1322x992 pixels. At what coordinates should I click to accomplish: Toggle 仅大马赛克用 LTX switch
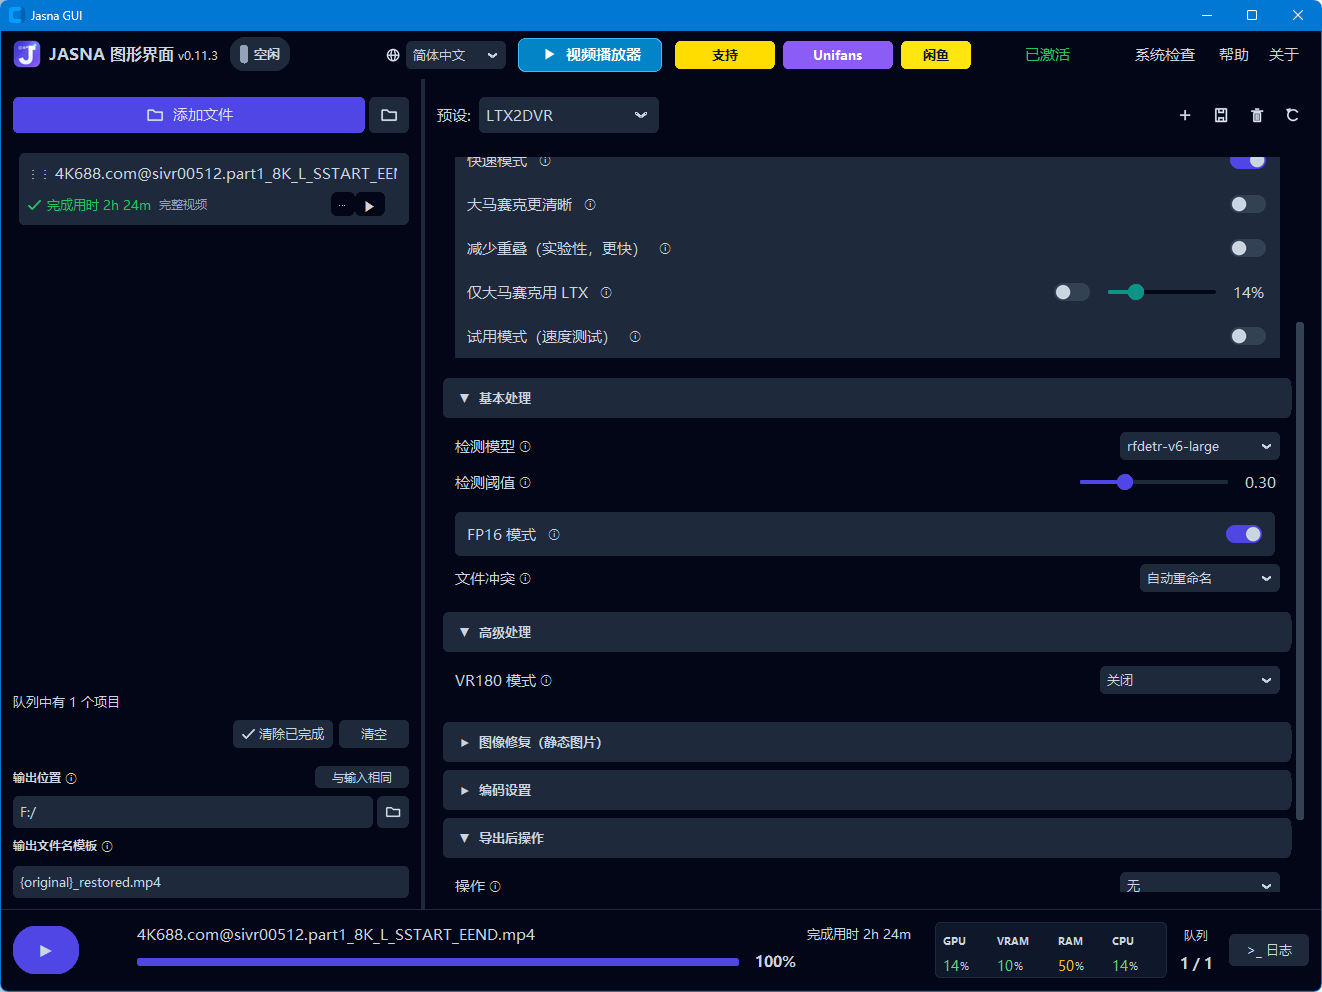coord(1072,292)
